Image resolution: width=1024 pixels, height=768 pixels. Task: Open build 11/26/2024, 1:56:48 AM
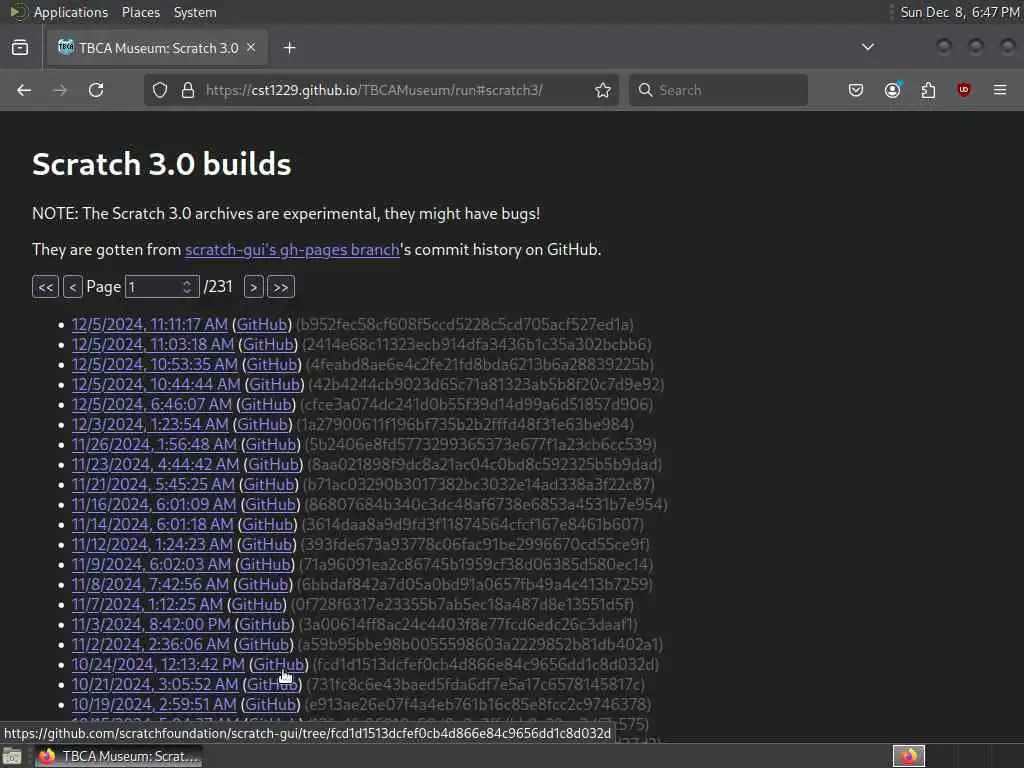tap(154, 444)
